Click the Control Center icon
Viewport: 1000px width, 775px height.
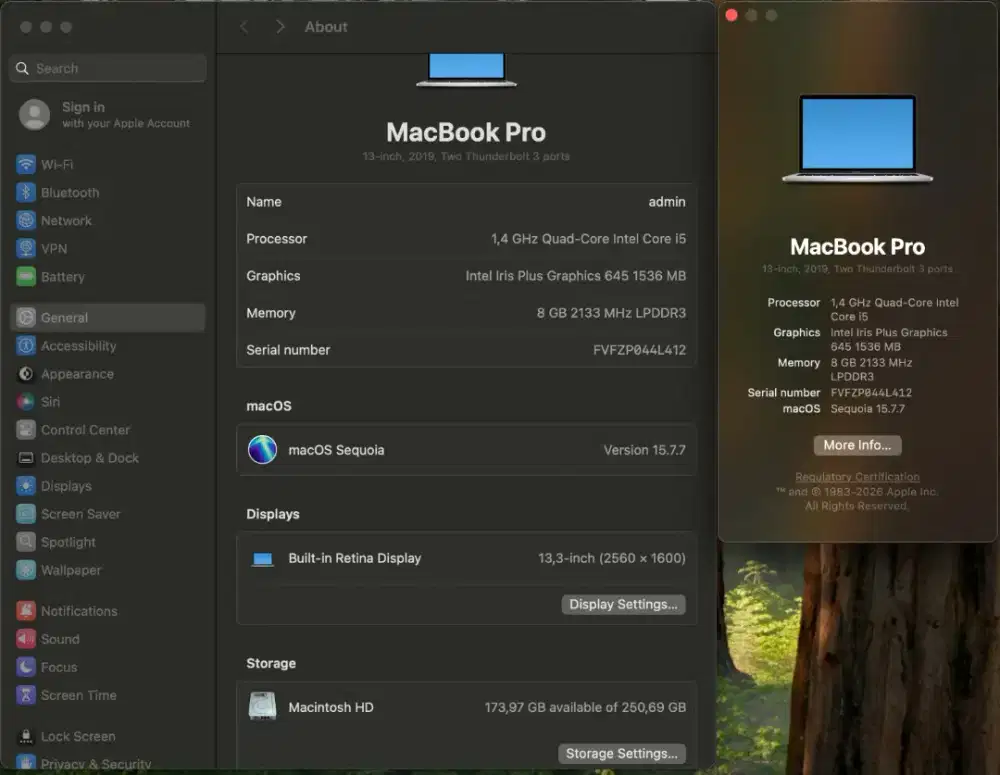click(x=26, y=429)
